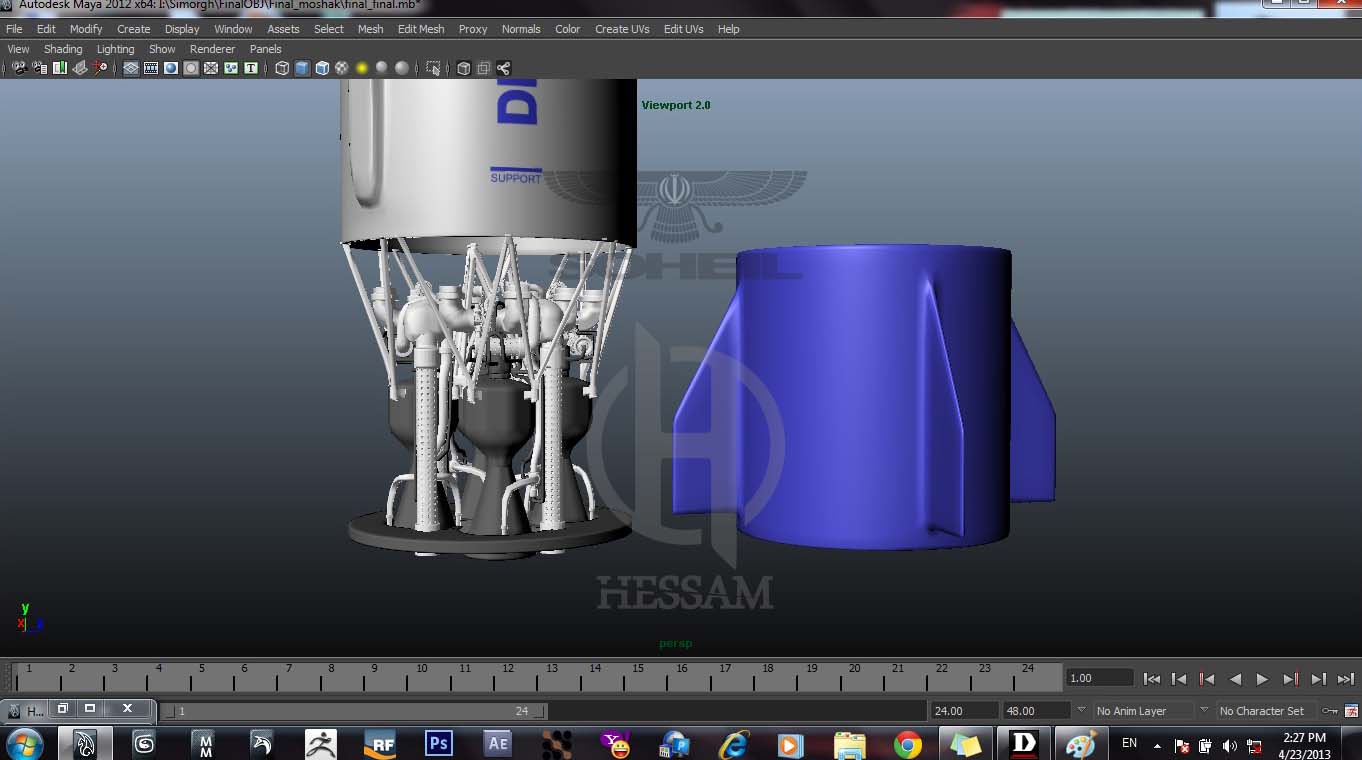Open the panel View menu
The width and height of the screenshot is (1362, 760).
point(19,49)
